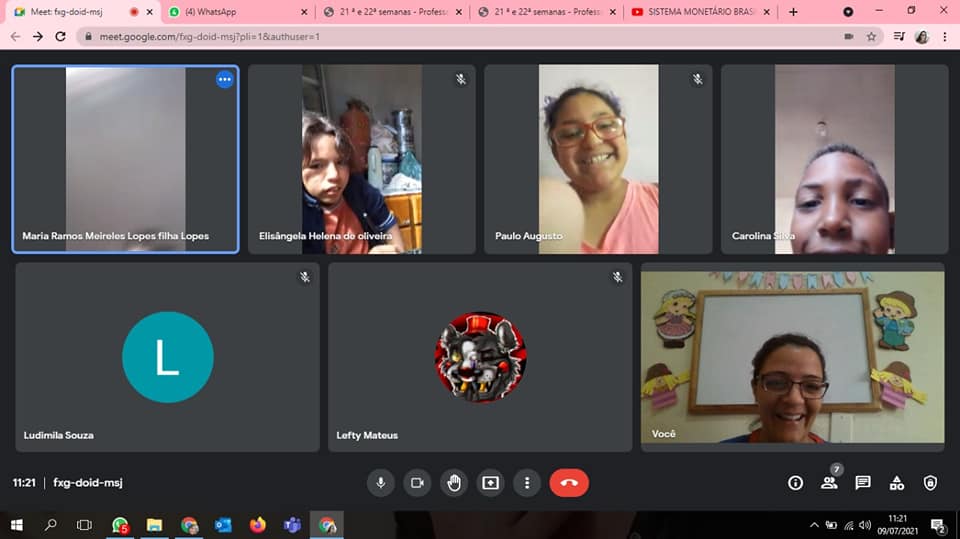Show the participants people panel
Image resolution: width=960 pixels, height=539 pixels.
(830, 483)
